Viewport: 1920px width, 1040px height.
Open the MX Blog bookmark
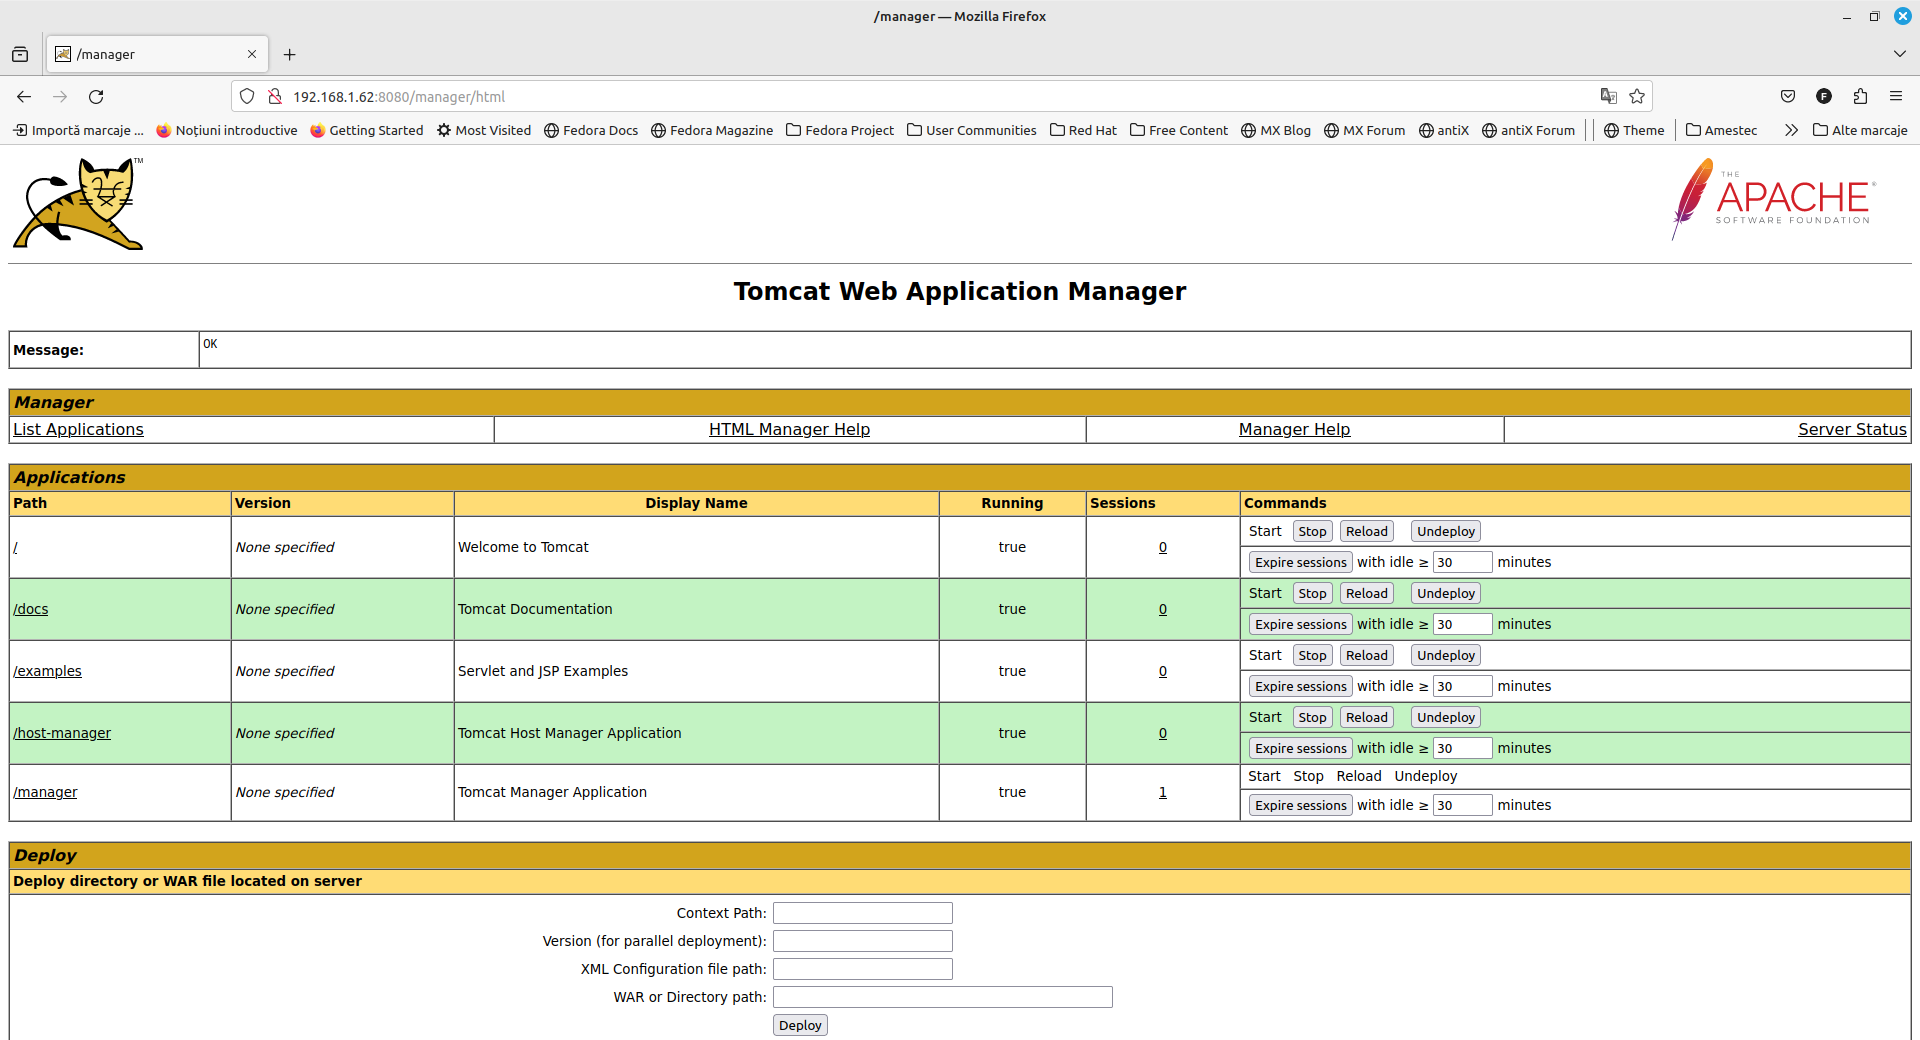[x=1276, y=130]
